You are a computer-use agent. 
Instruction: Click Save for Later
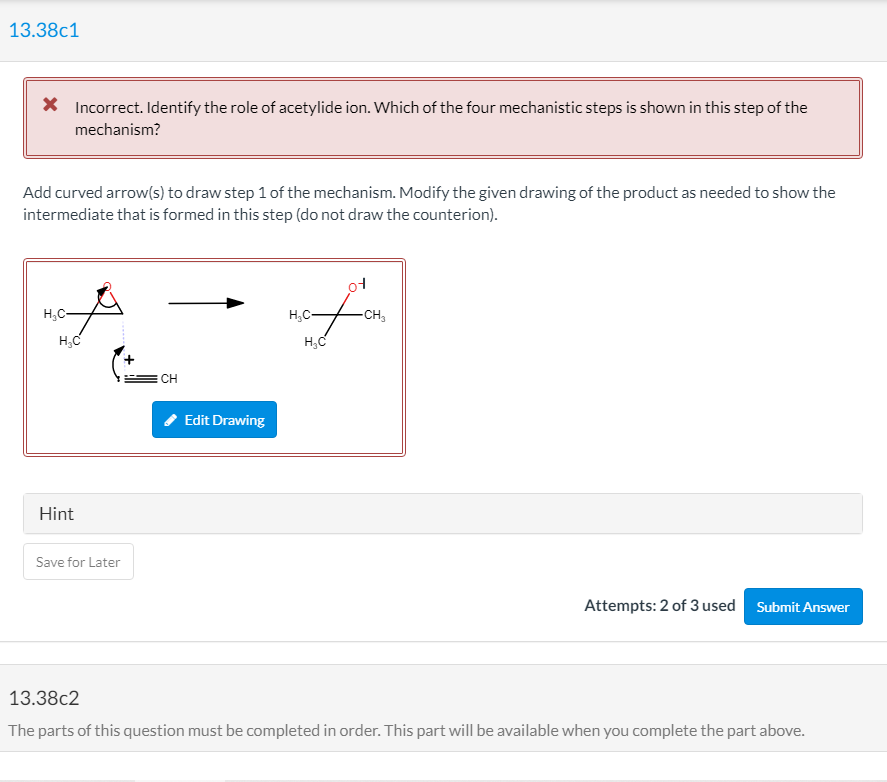(78, 561)
